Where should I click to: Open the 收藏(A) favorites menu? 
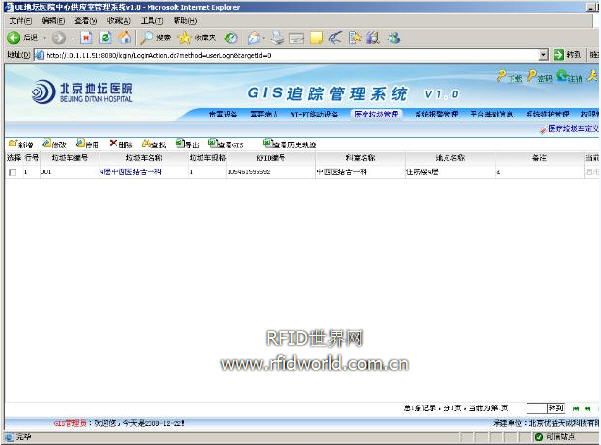coord(118,21)
